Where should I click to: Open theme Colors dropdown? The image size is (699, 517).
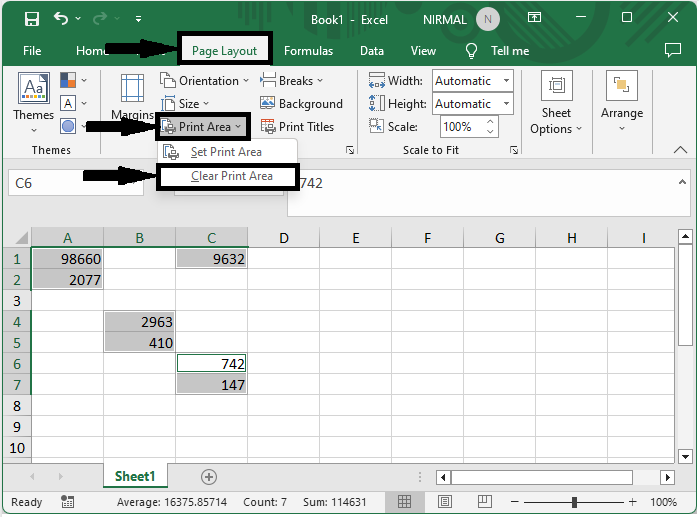click(74, 81)
